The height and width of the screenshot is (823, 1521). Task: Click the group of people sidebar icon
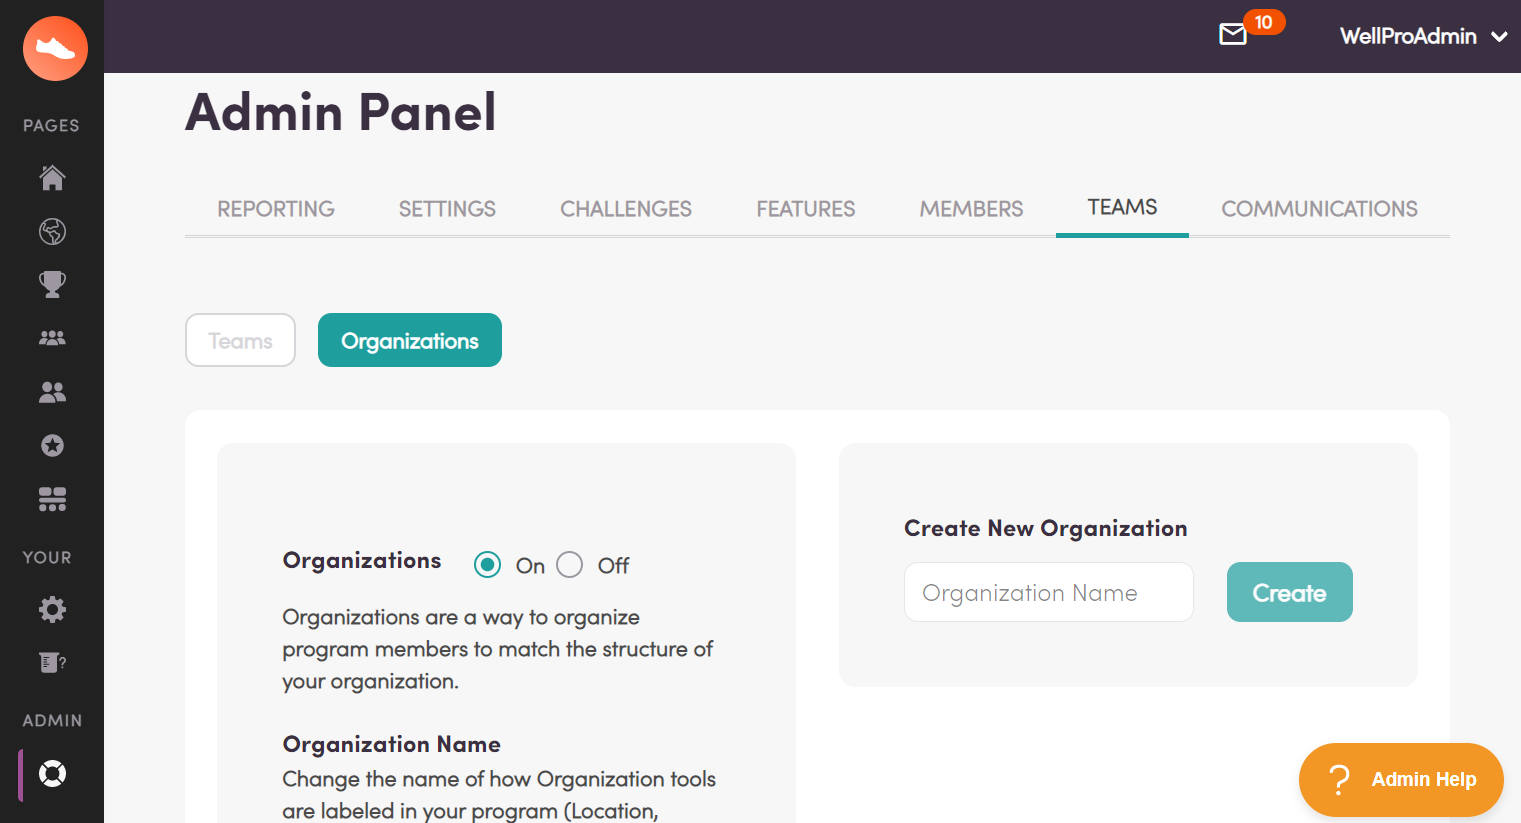click(x=52, y=338)
